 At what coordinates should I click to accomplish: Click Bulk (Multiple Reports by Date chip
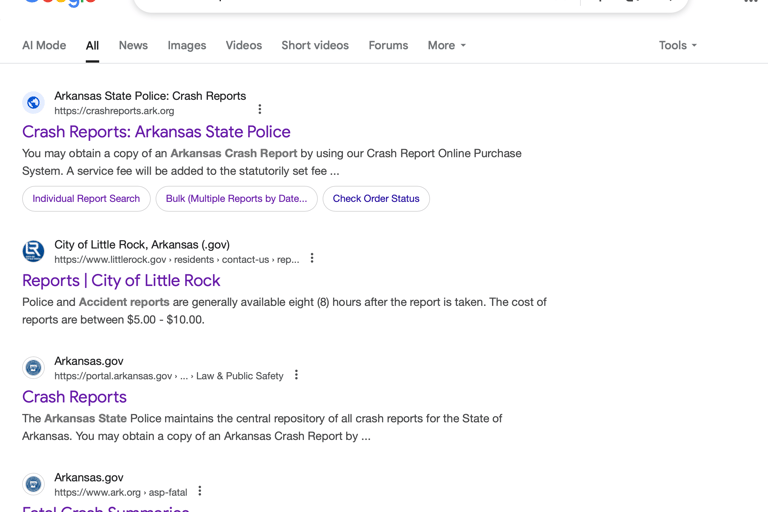point(237,199)
